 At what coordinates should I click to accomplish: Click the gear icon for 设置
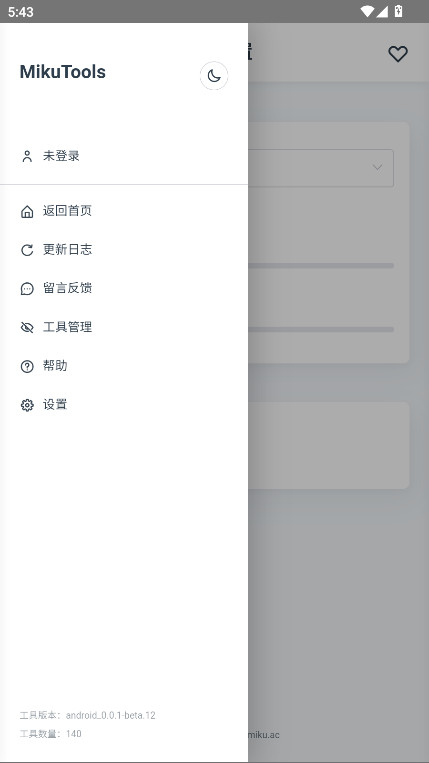[x=27, y=405]
